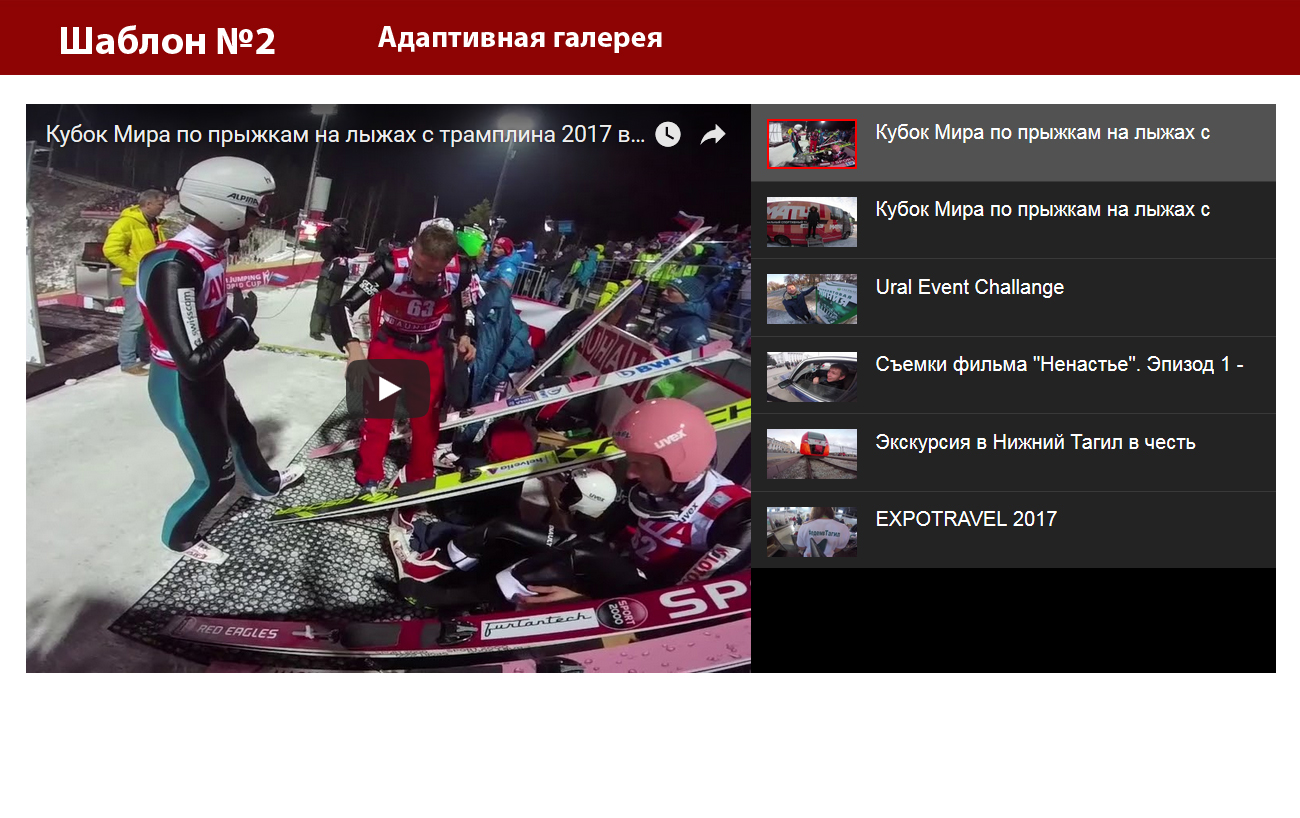Image resolution: width=1300 pixels, height=818 pixels.
Task: Click the Watch later clock icon
Action: [668, 134]
